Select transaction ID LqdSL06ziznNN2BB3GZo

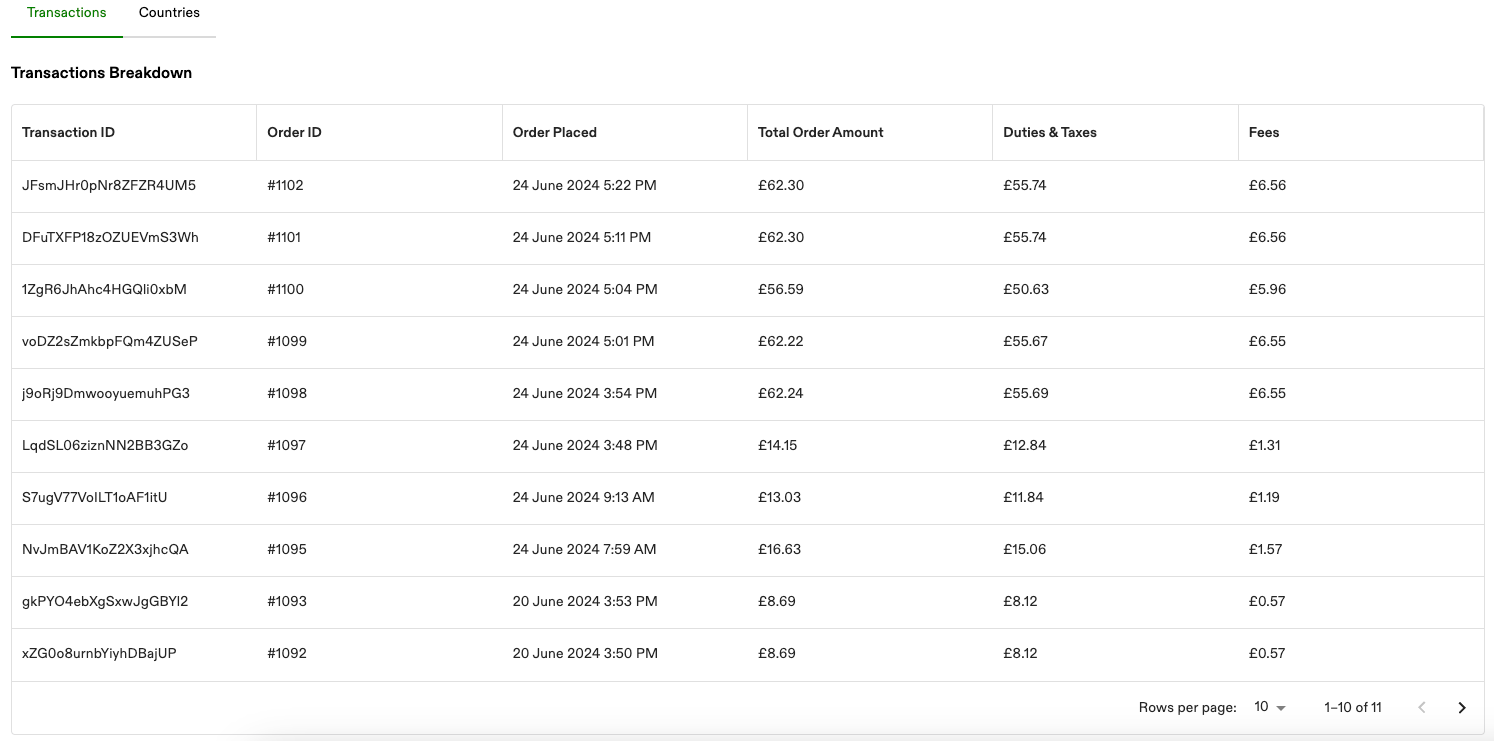[105, 445]
